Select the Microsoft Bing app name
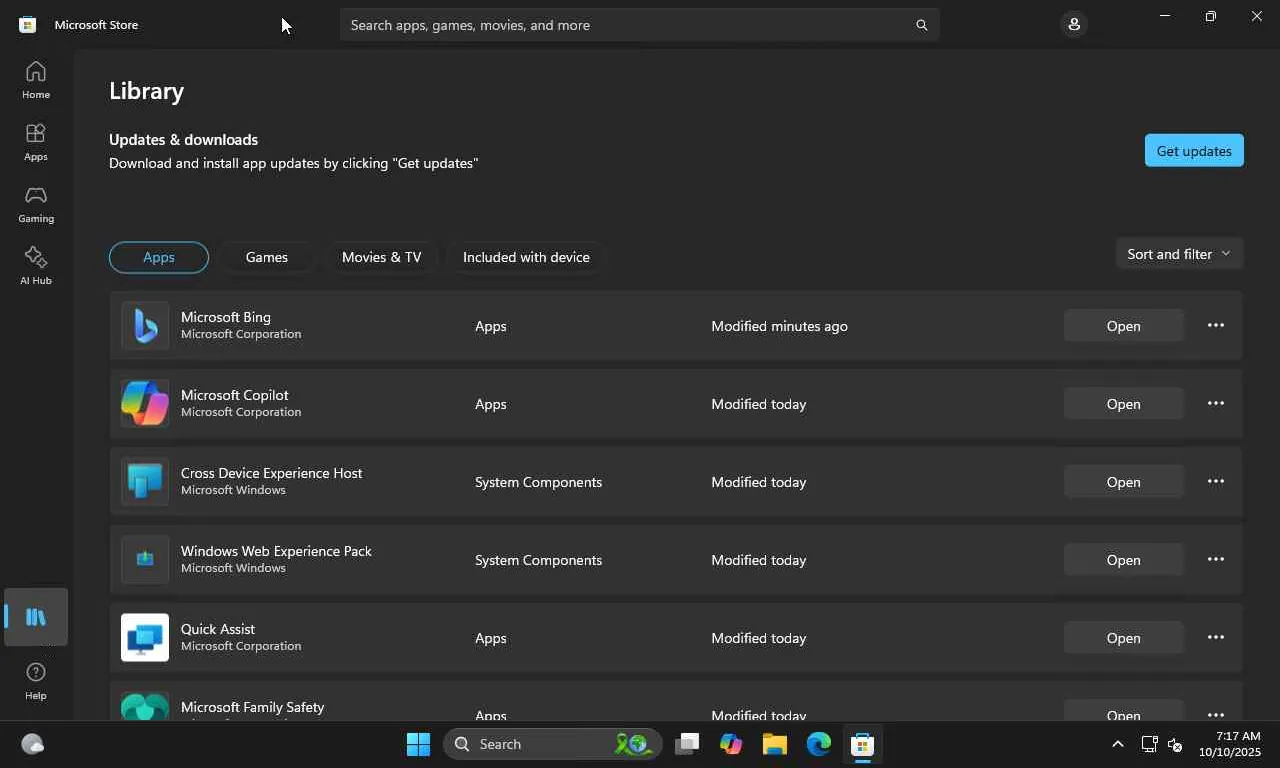This screenshot has width=1280, height=768. pyautogui.click(x=226, y=317)
